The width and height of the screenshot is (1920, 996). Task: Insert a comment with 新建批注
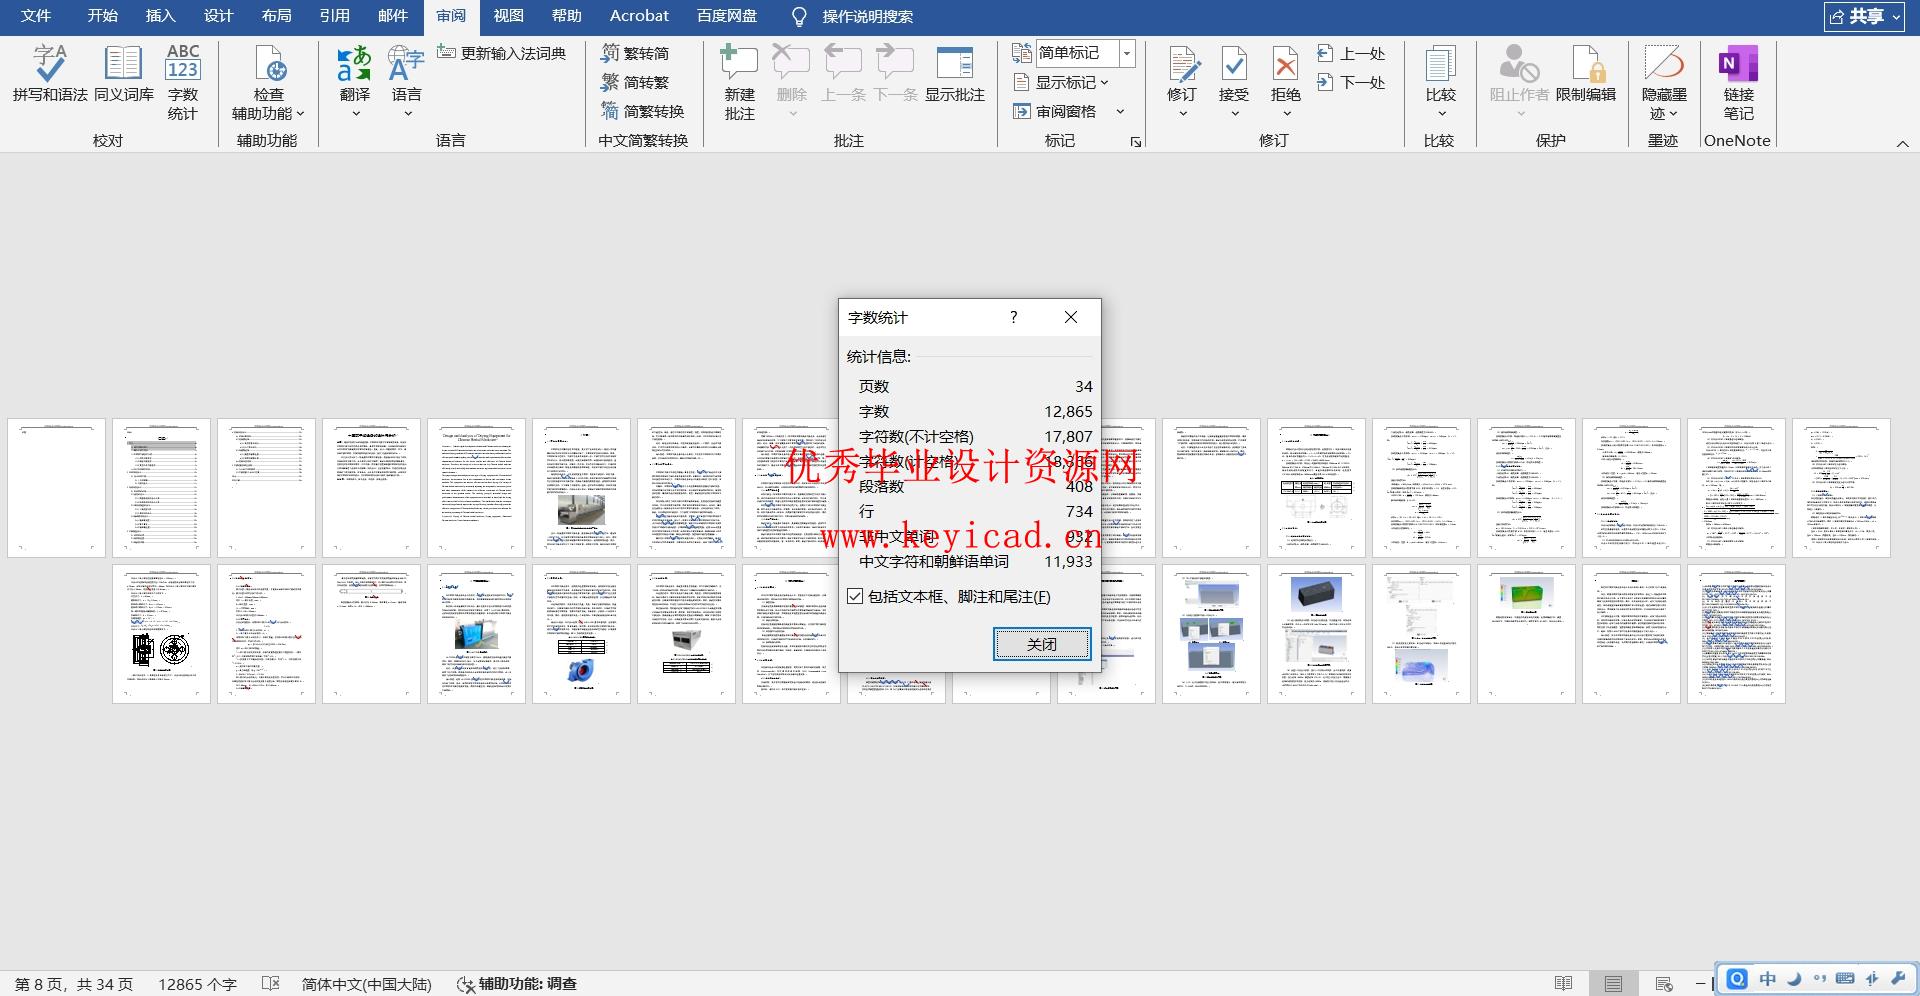(740, 82)
